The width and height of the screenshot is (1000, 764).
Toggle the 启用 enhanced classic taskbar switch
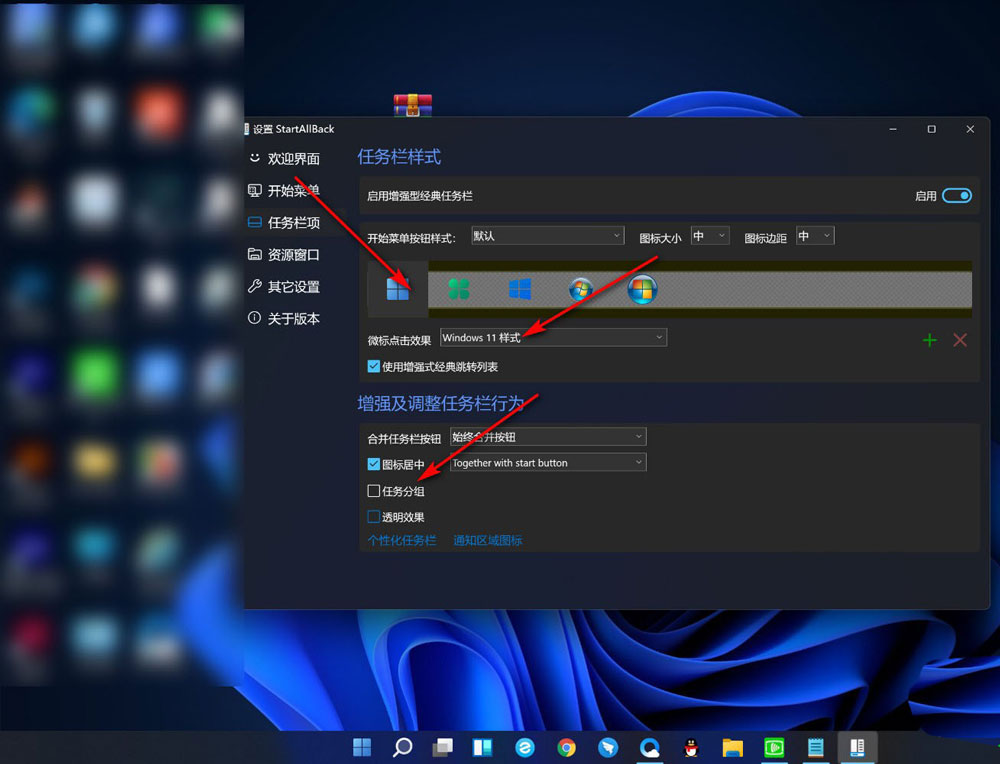coord(956,196)
